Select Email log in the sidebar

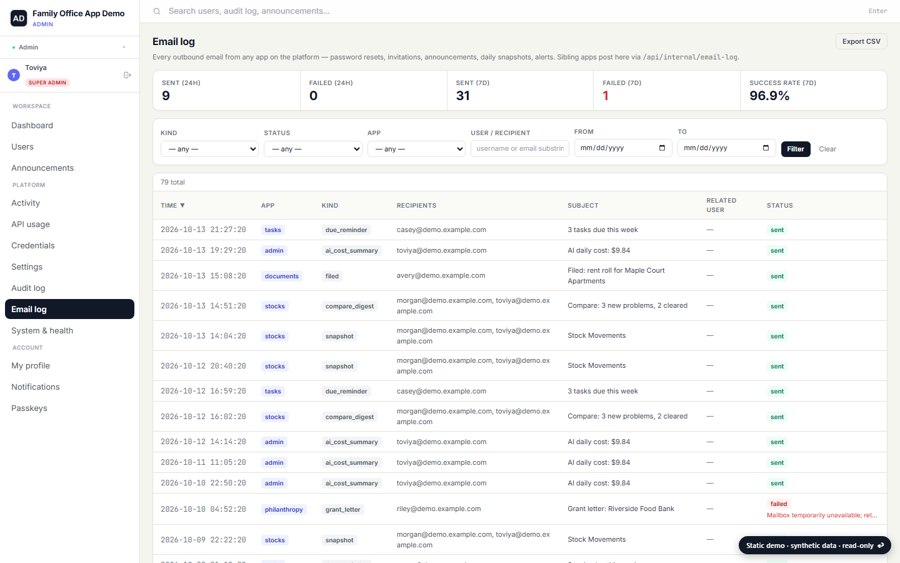[x=69, y=309]
